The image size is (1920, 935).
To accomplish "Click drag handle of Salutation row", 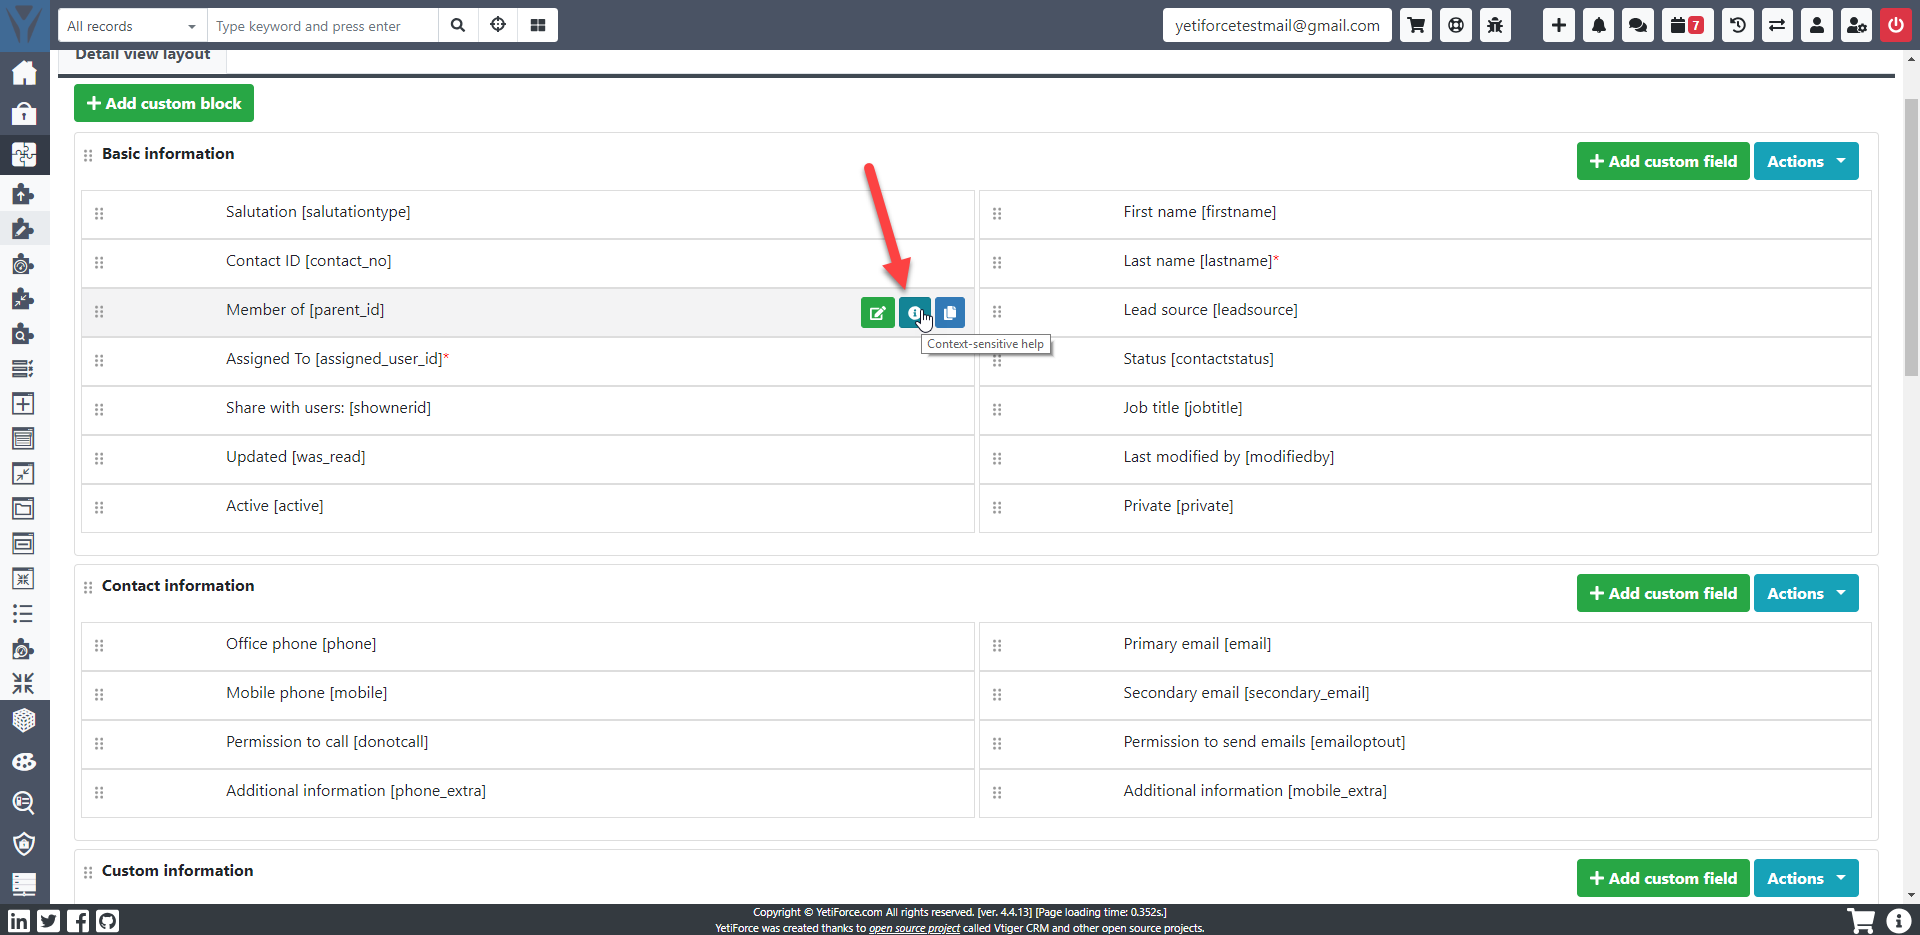I will point(99,214).
